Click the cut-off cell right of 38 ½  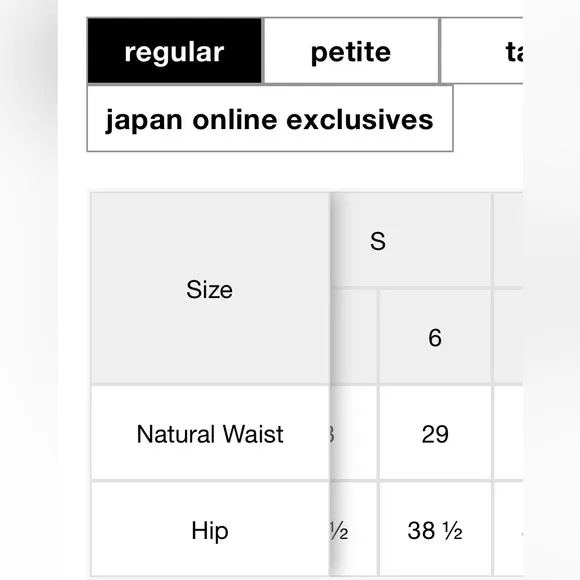508,530
